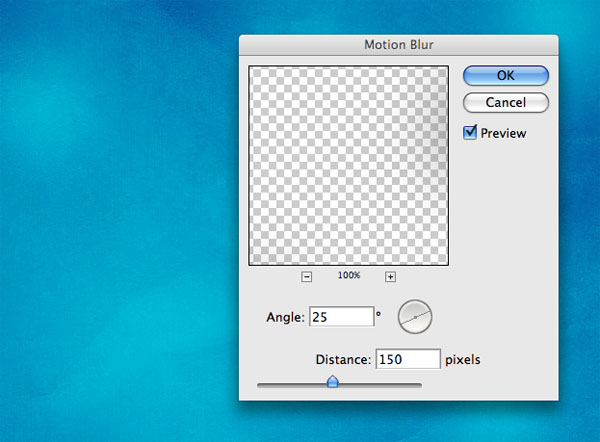Toggle the Preview checkbox
The width and height of the screenshot is (600, 442).
pos(470,133)
